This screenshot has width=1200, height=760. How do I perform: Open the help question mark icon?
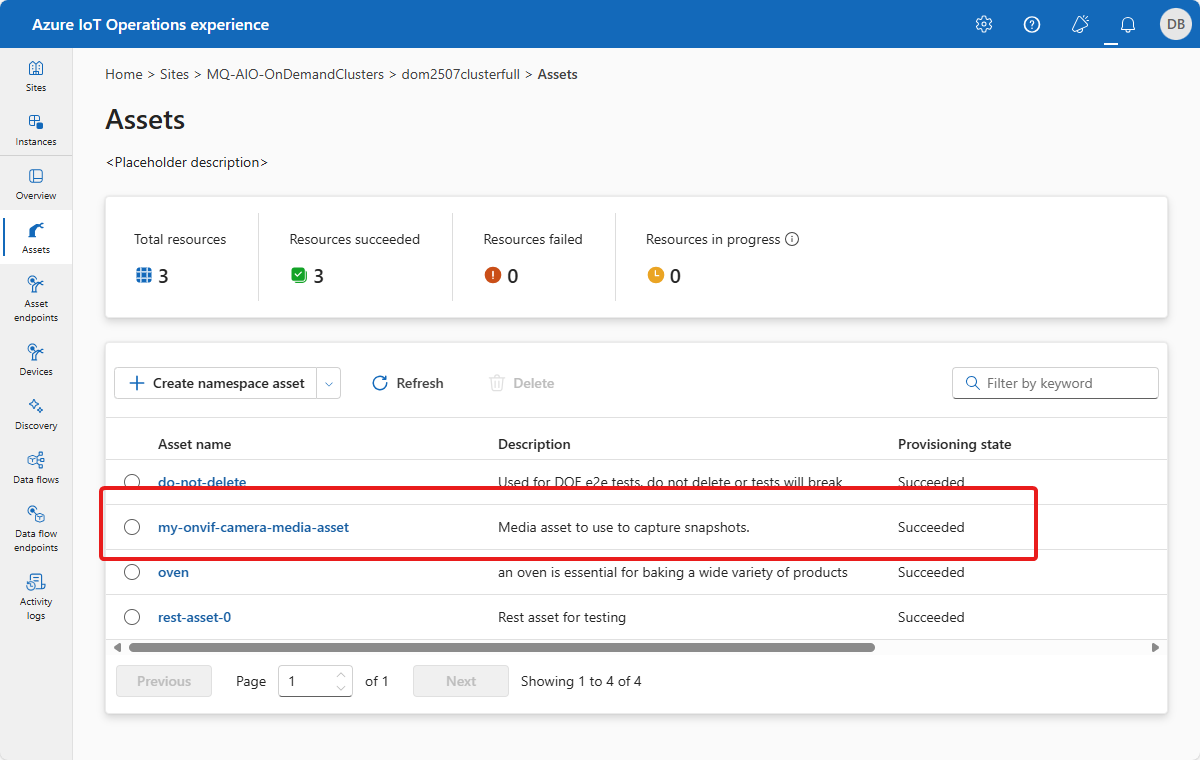click(x=1032, y=25)
